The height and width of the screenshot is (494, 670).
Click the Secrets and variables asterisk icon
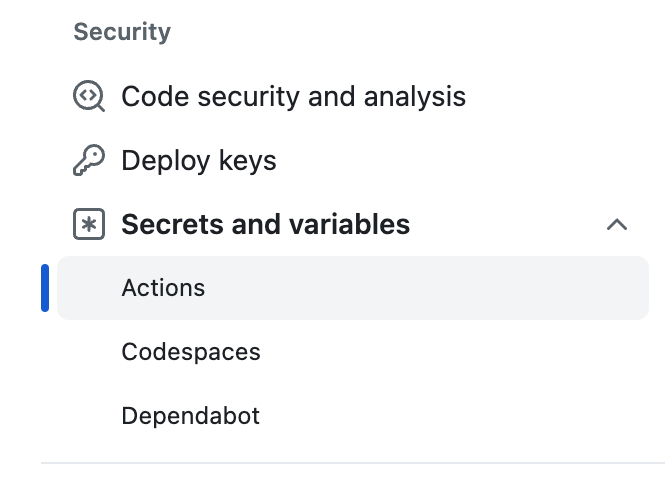point(89,225)
